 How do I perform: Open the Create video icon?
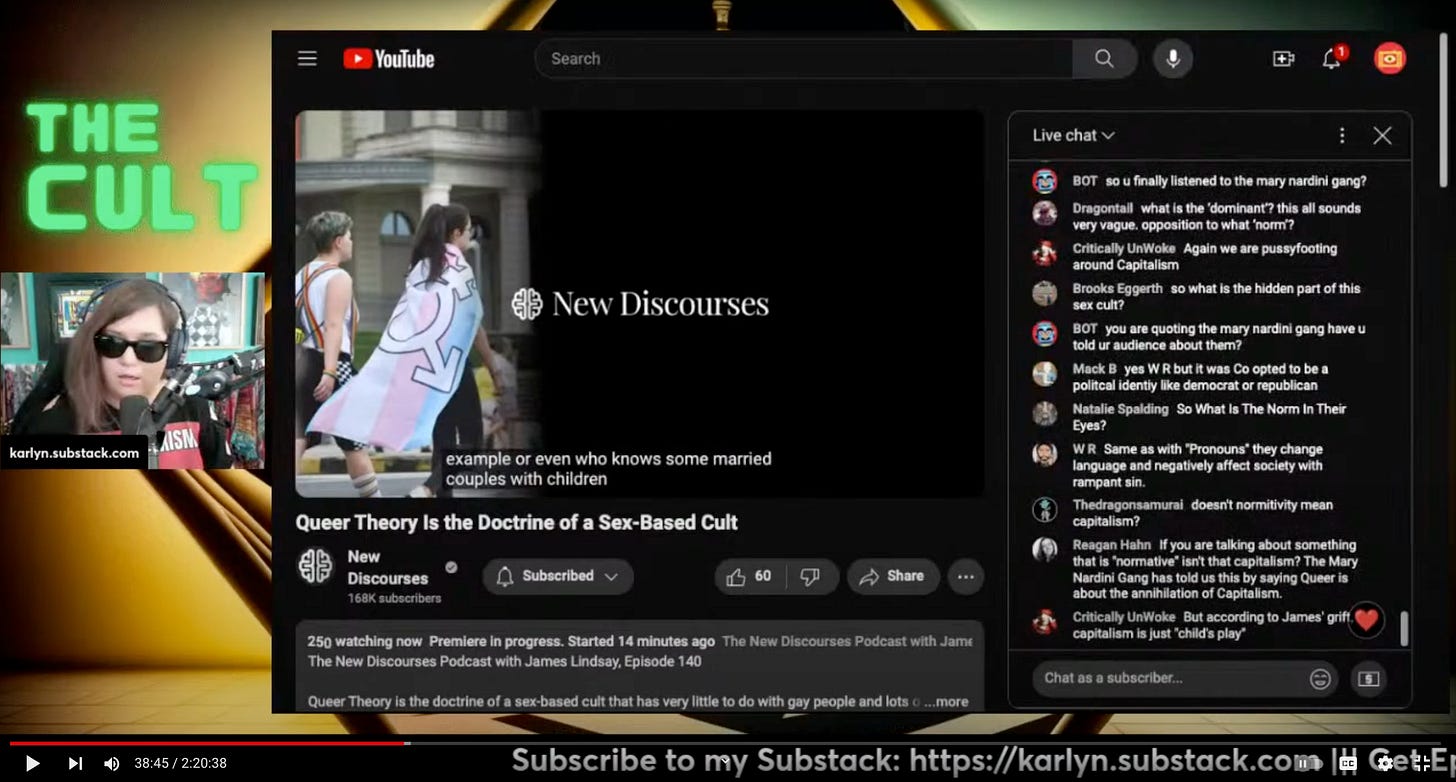click(1283, 59)
